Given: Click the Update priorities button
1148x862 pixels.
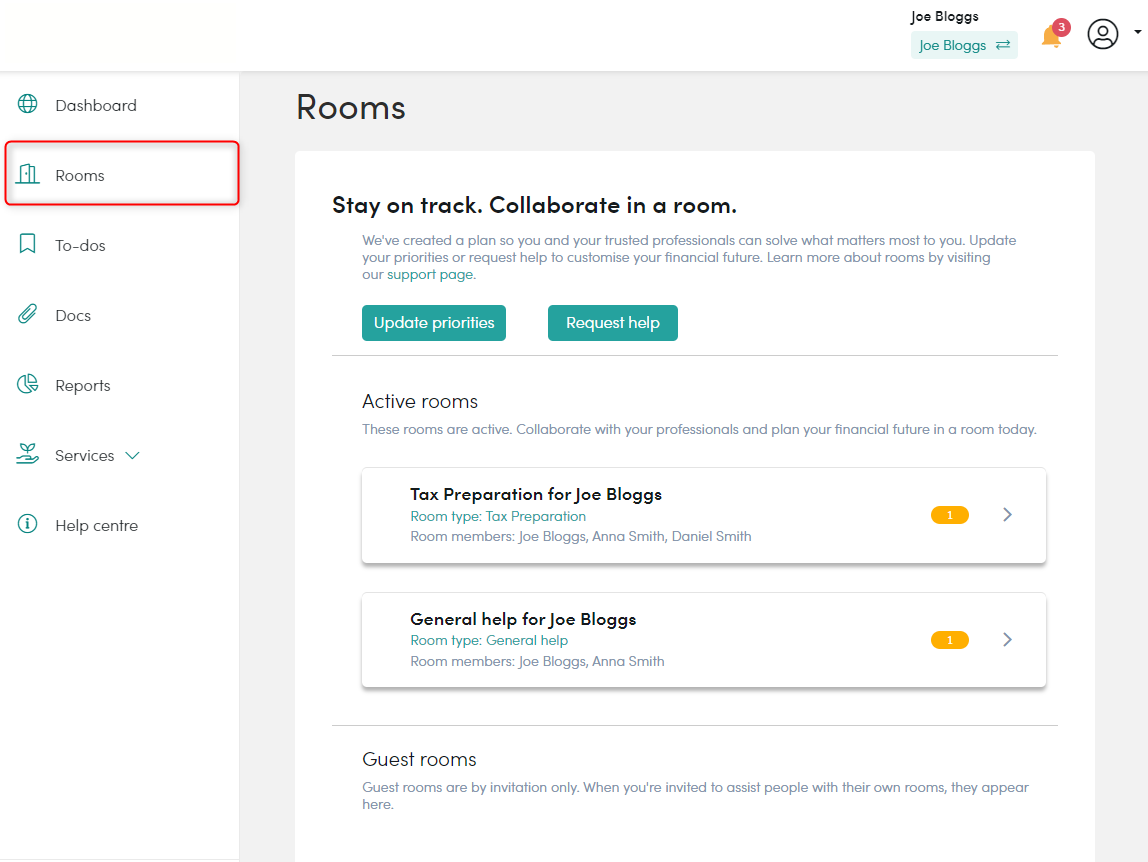Looking at the screenshot, I should click(433, 322).
